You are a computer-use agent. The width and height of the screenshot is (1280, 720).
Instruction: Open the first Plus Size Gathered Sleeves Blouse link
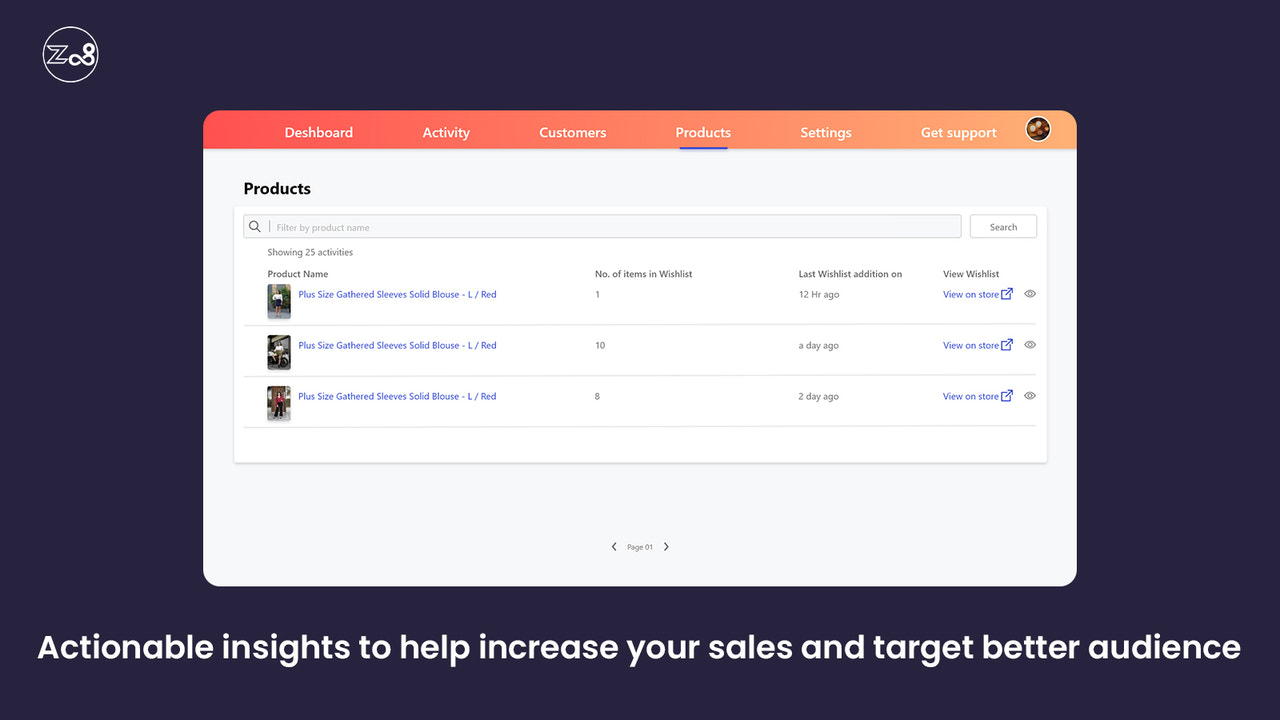point(397,293)
